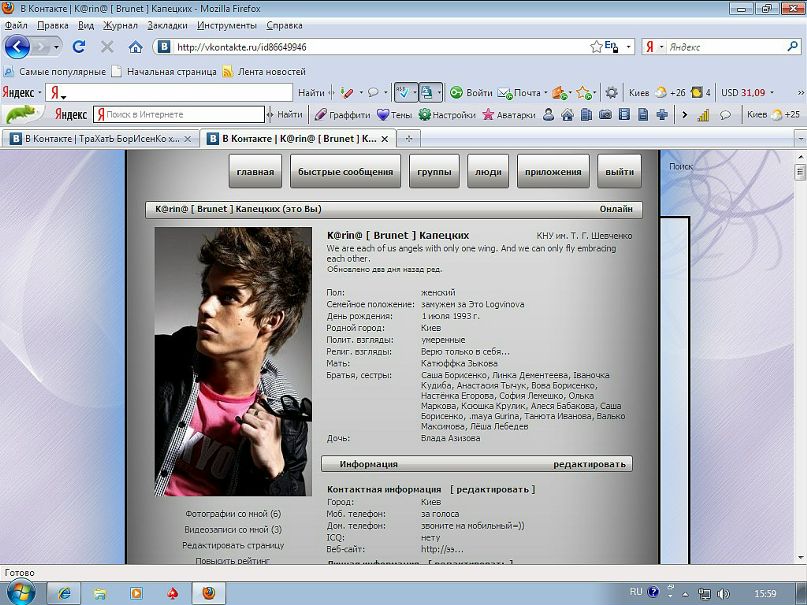Open the приложения button
807x605 pixels.
pos(553,172)
